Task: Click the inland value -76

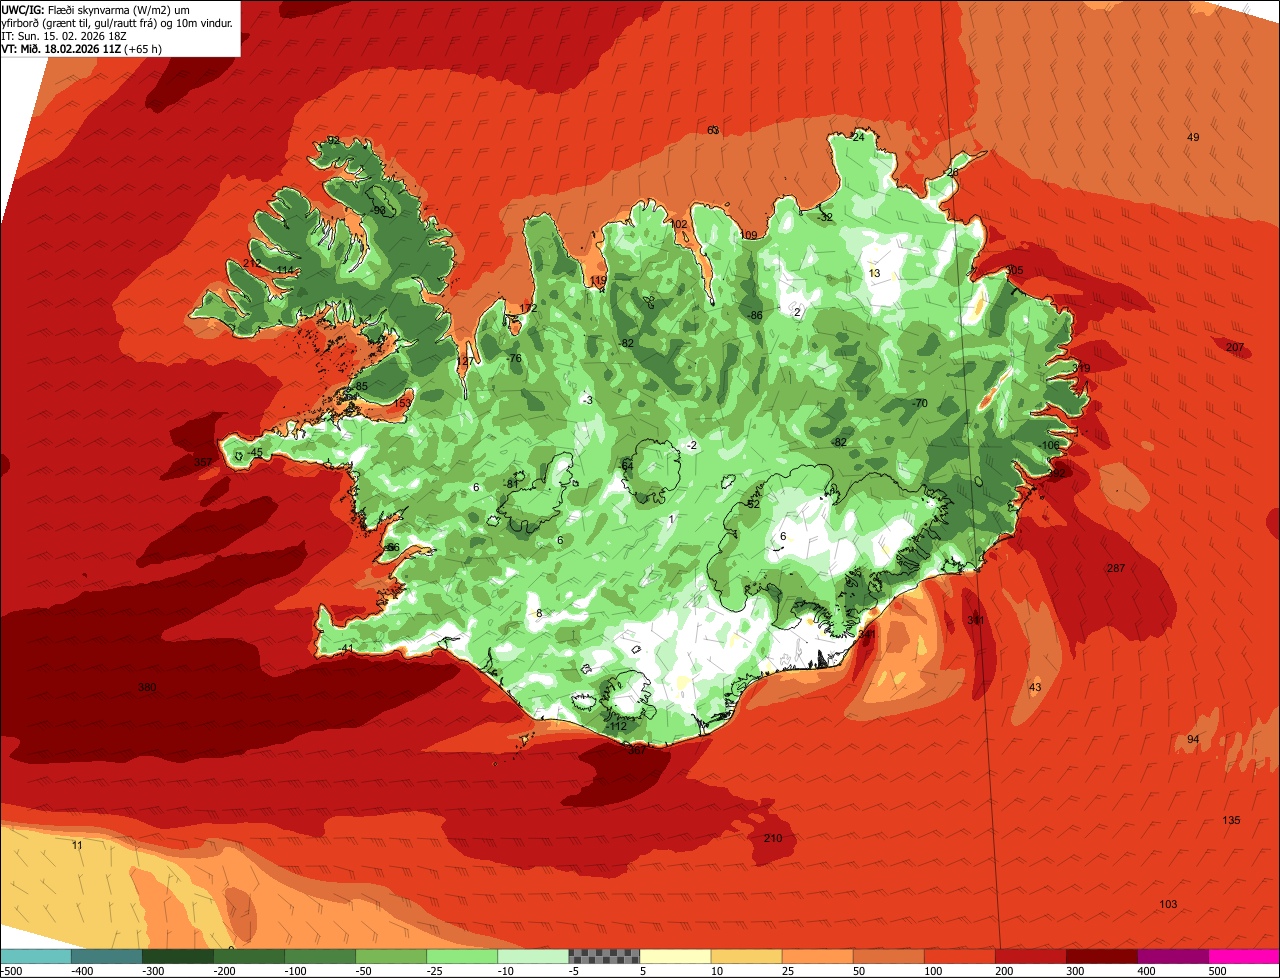Action: point(513,358)
